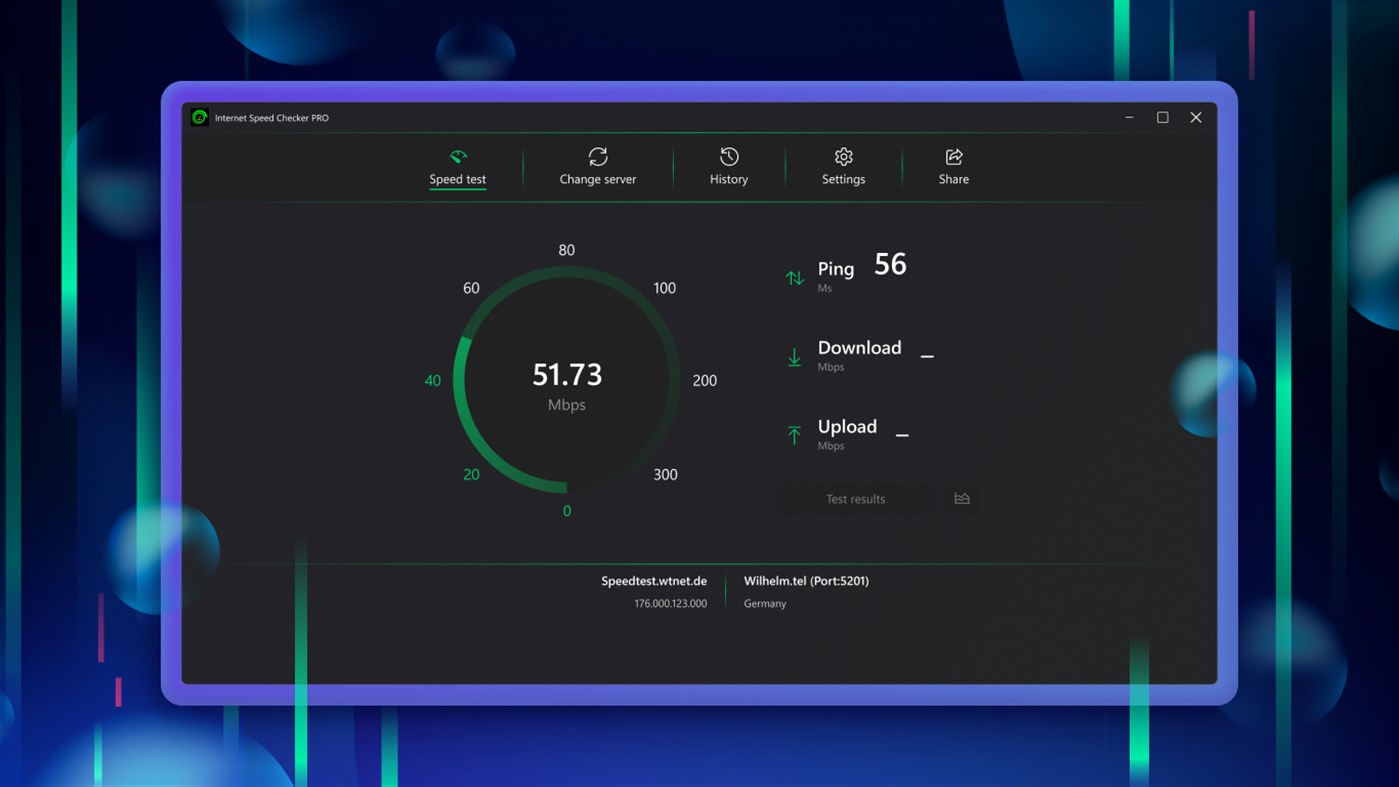Image resolution: width=1399 pixels, height=787 pixels.
Task: Click the 51.73 speed reading in gauge
Action: pos(567,374)
